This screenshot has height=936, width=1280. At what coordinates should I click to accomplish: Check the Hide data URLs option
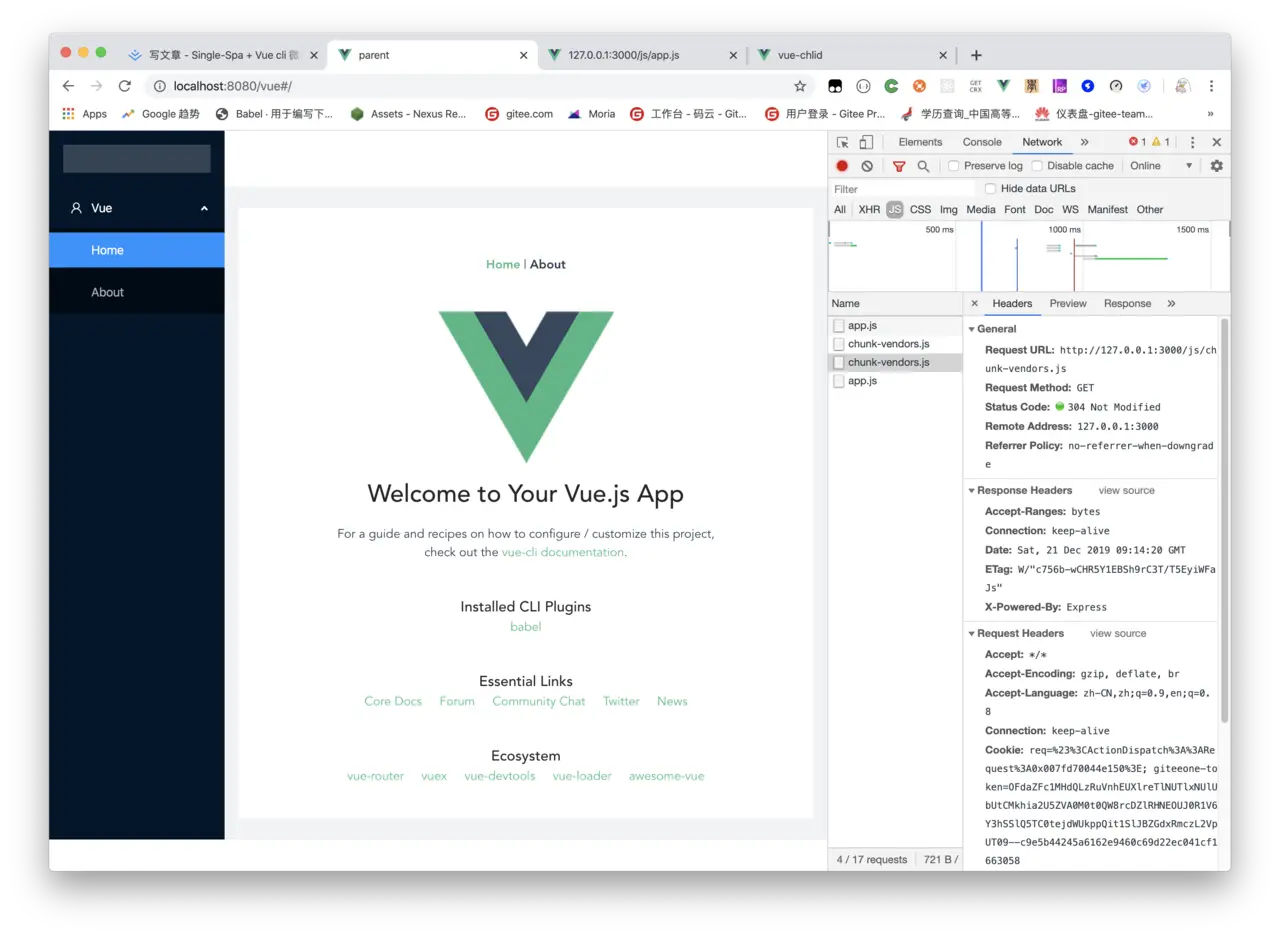990,188
